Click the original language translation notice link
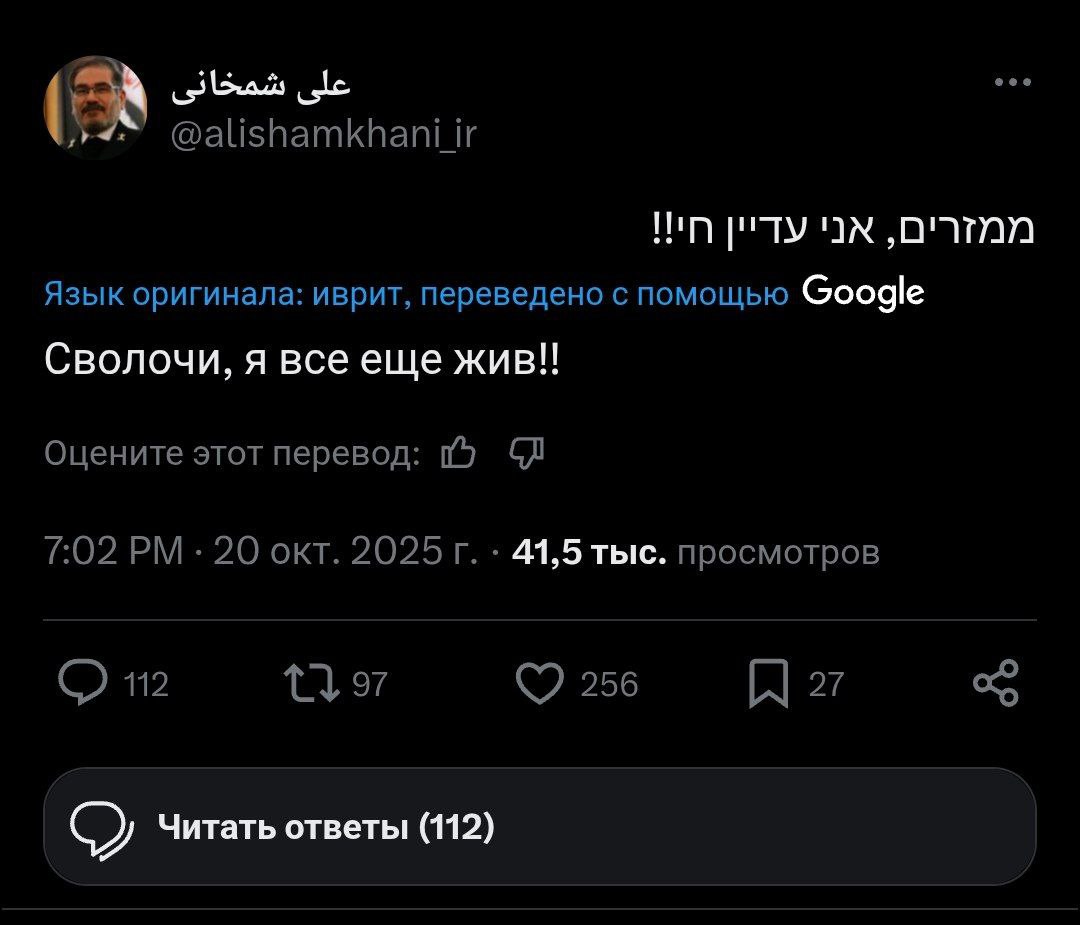The width and height of the screenshot is (1080, 925). tap(415, 294)
